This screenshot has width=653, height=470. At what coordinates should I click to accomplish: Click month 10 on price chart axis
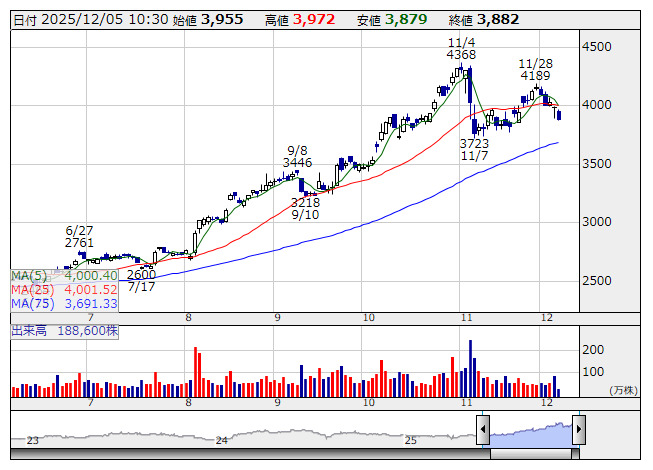[x=369, y=318]
